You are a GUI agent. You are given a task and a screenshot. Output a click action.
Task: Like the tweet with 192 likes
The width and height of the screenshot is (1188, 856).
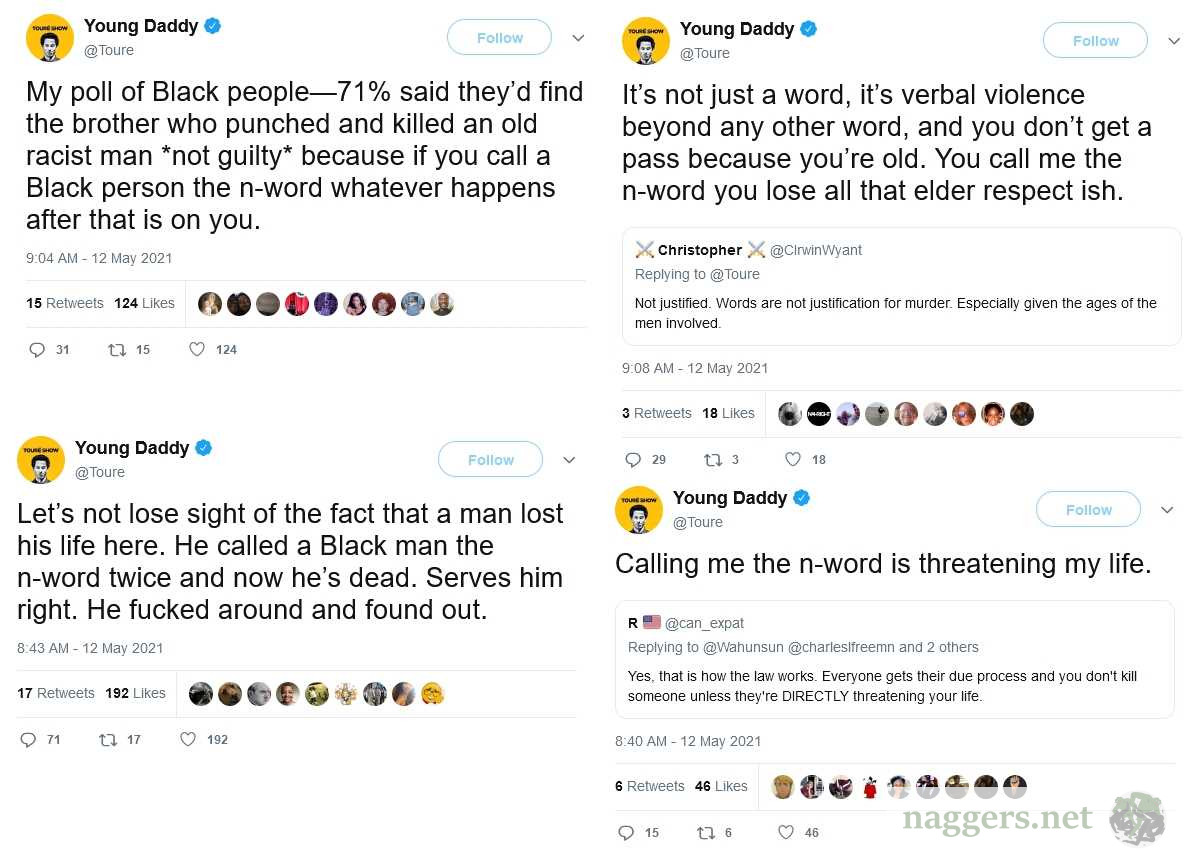point(188,740)
